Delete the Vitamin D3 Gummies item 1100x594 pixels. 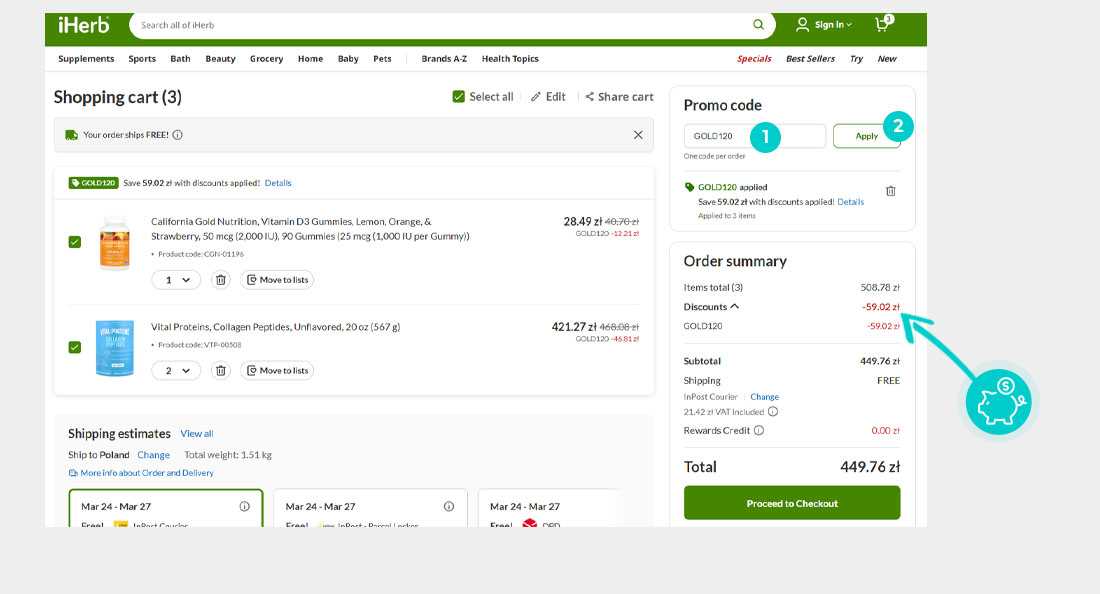pyautogui.click(x=220, y=280)
